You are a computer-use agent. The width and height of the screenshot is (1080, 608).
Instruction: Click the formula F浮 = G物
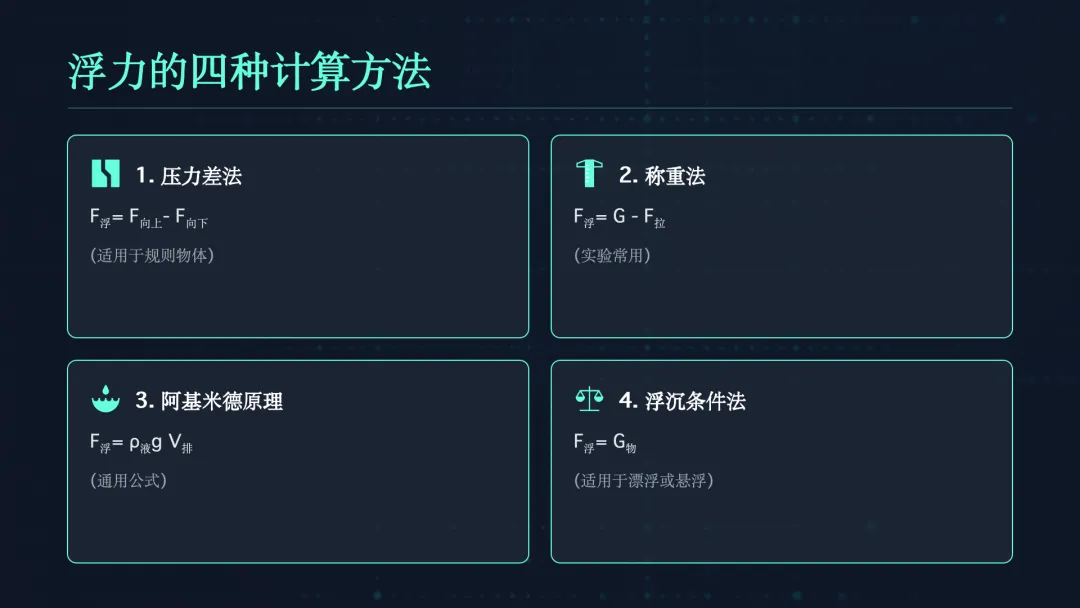coord(604,443)
